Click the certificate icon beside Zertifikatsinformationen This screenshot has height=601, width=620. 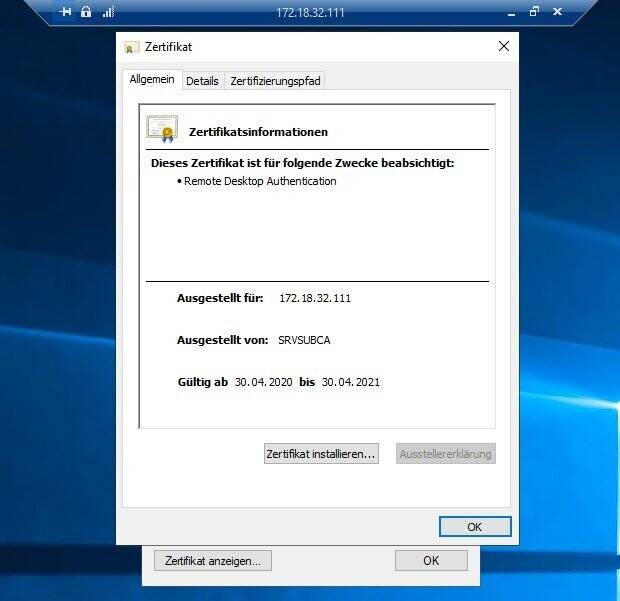pos(162,129)
